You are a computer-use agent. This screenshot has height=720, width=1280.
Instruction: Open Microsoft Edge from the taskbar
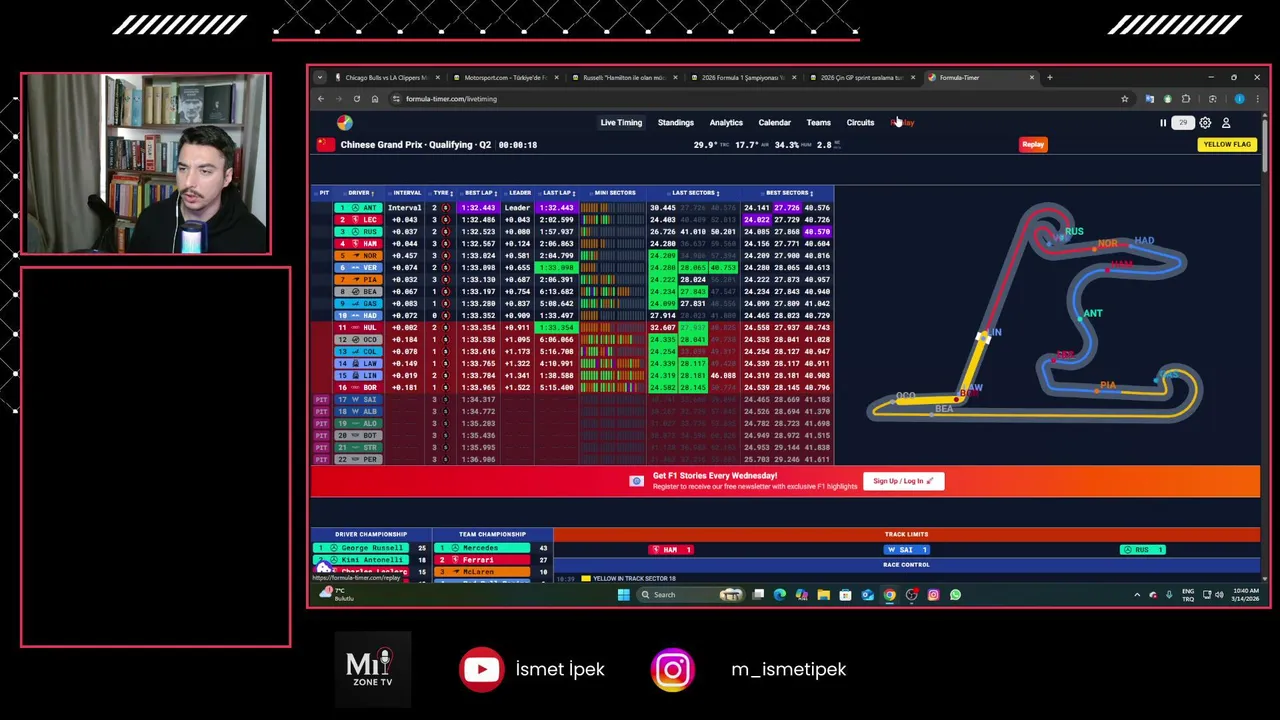[x=779, y=595]
